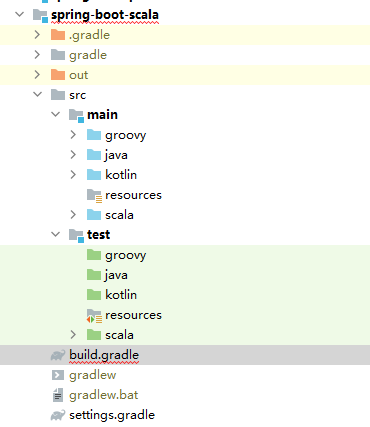
Task: Select scala label under test
Action: (x=119, y=335)
